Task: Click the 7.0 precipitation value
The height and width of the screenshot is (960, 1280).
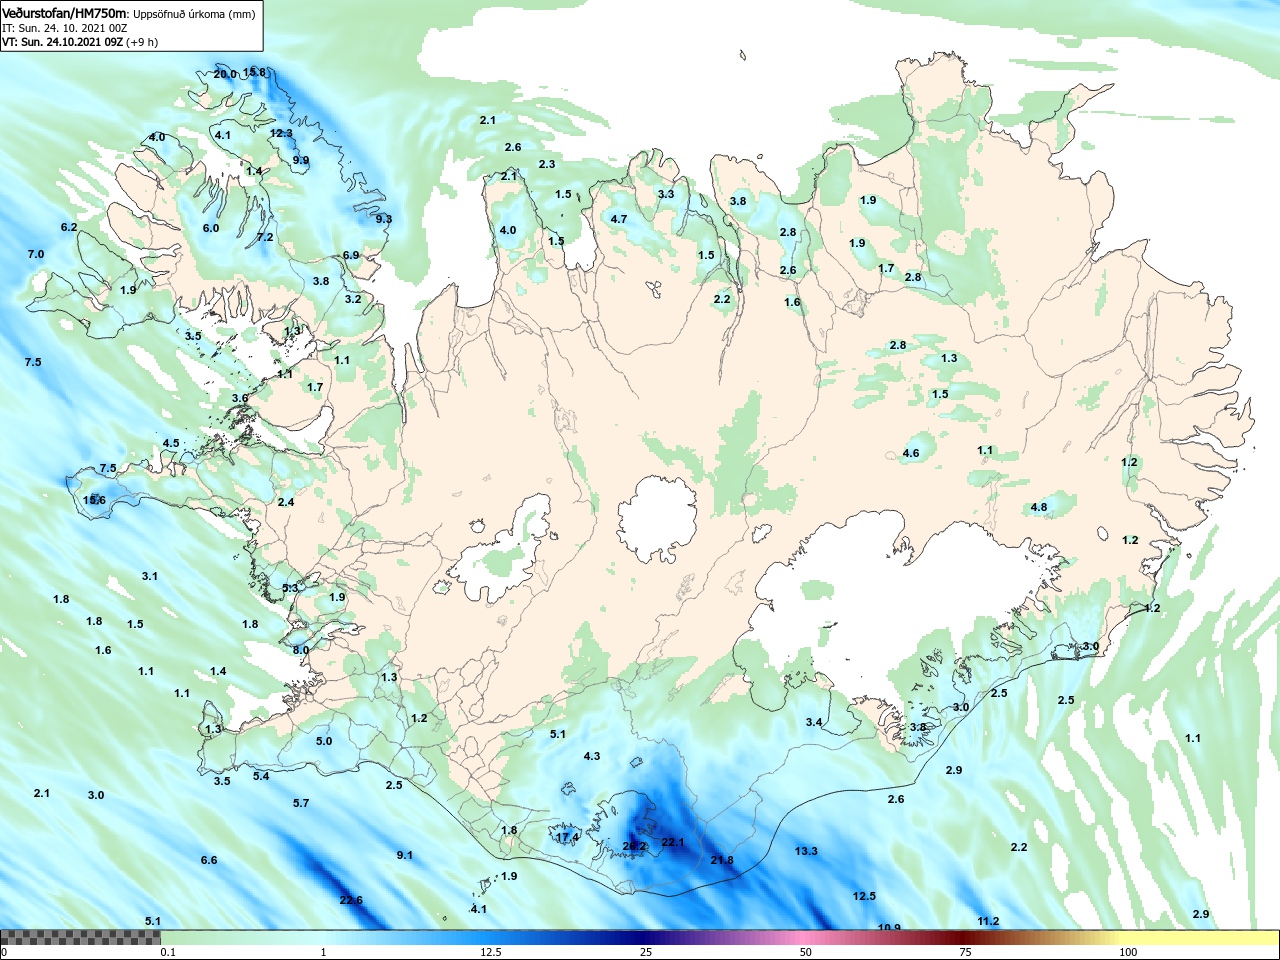Action: click(36, 254)
